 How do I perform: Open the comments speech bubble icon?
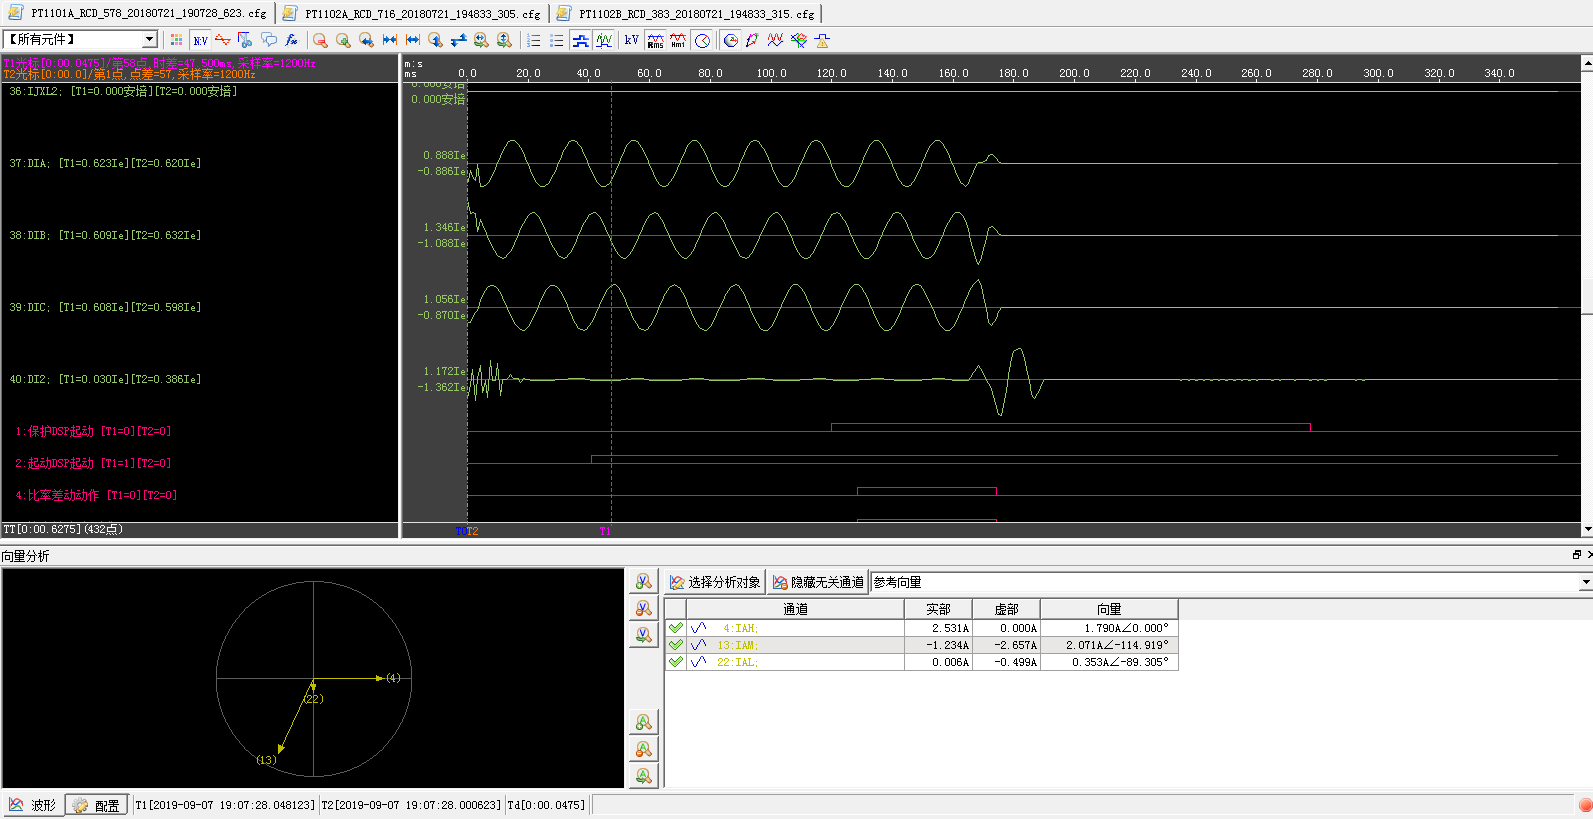tap(268, 40)
